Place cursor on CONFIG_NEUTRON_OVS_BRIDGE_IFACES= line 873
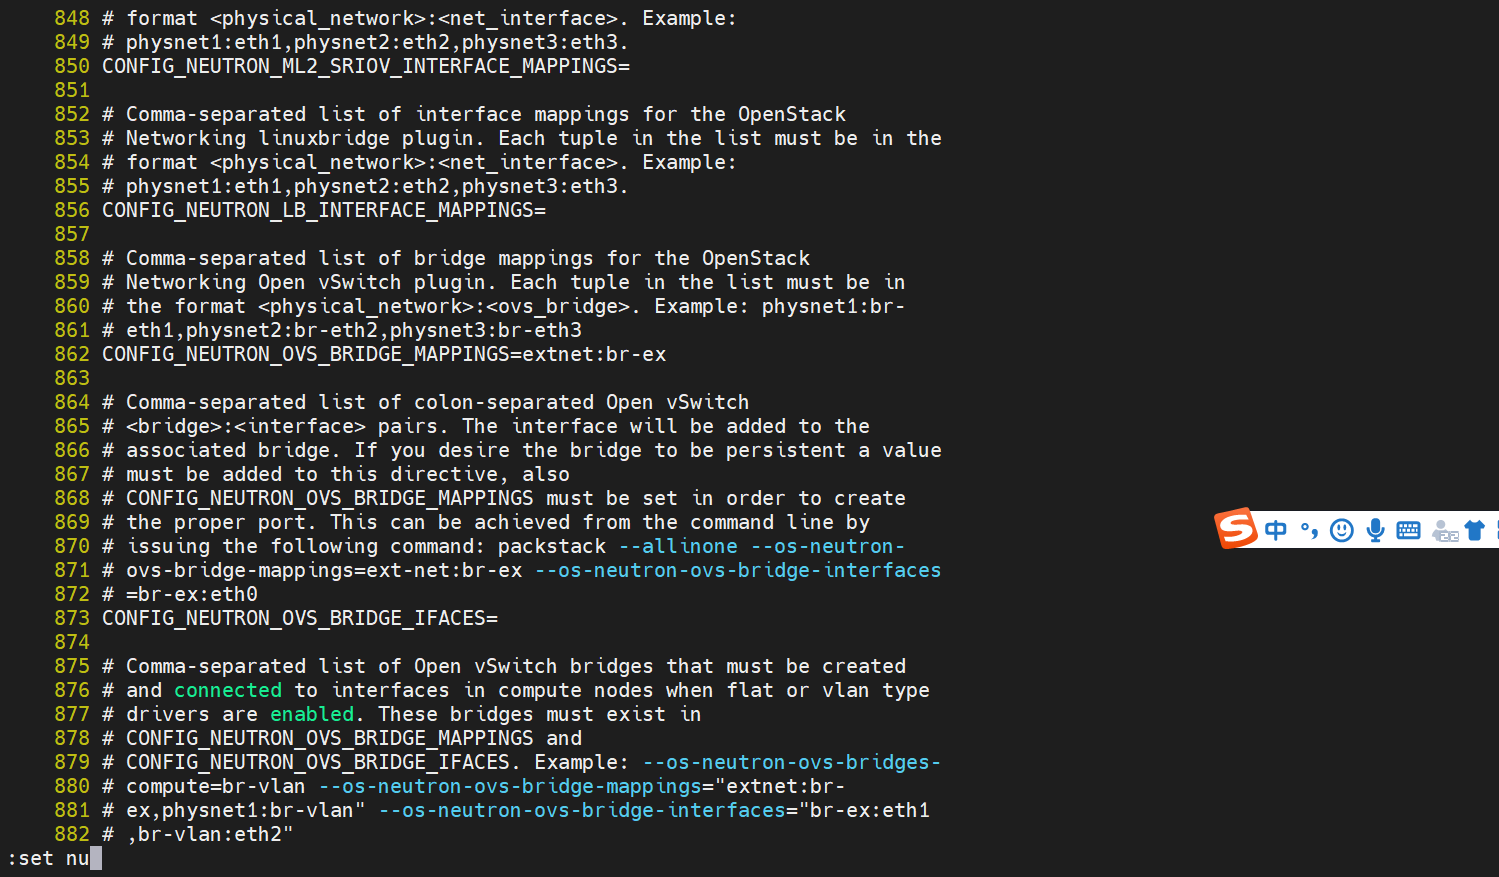The image size is (1499, 877). tap(300, 618)
